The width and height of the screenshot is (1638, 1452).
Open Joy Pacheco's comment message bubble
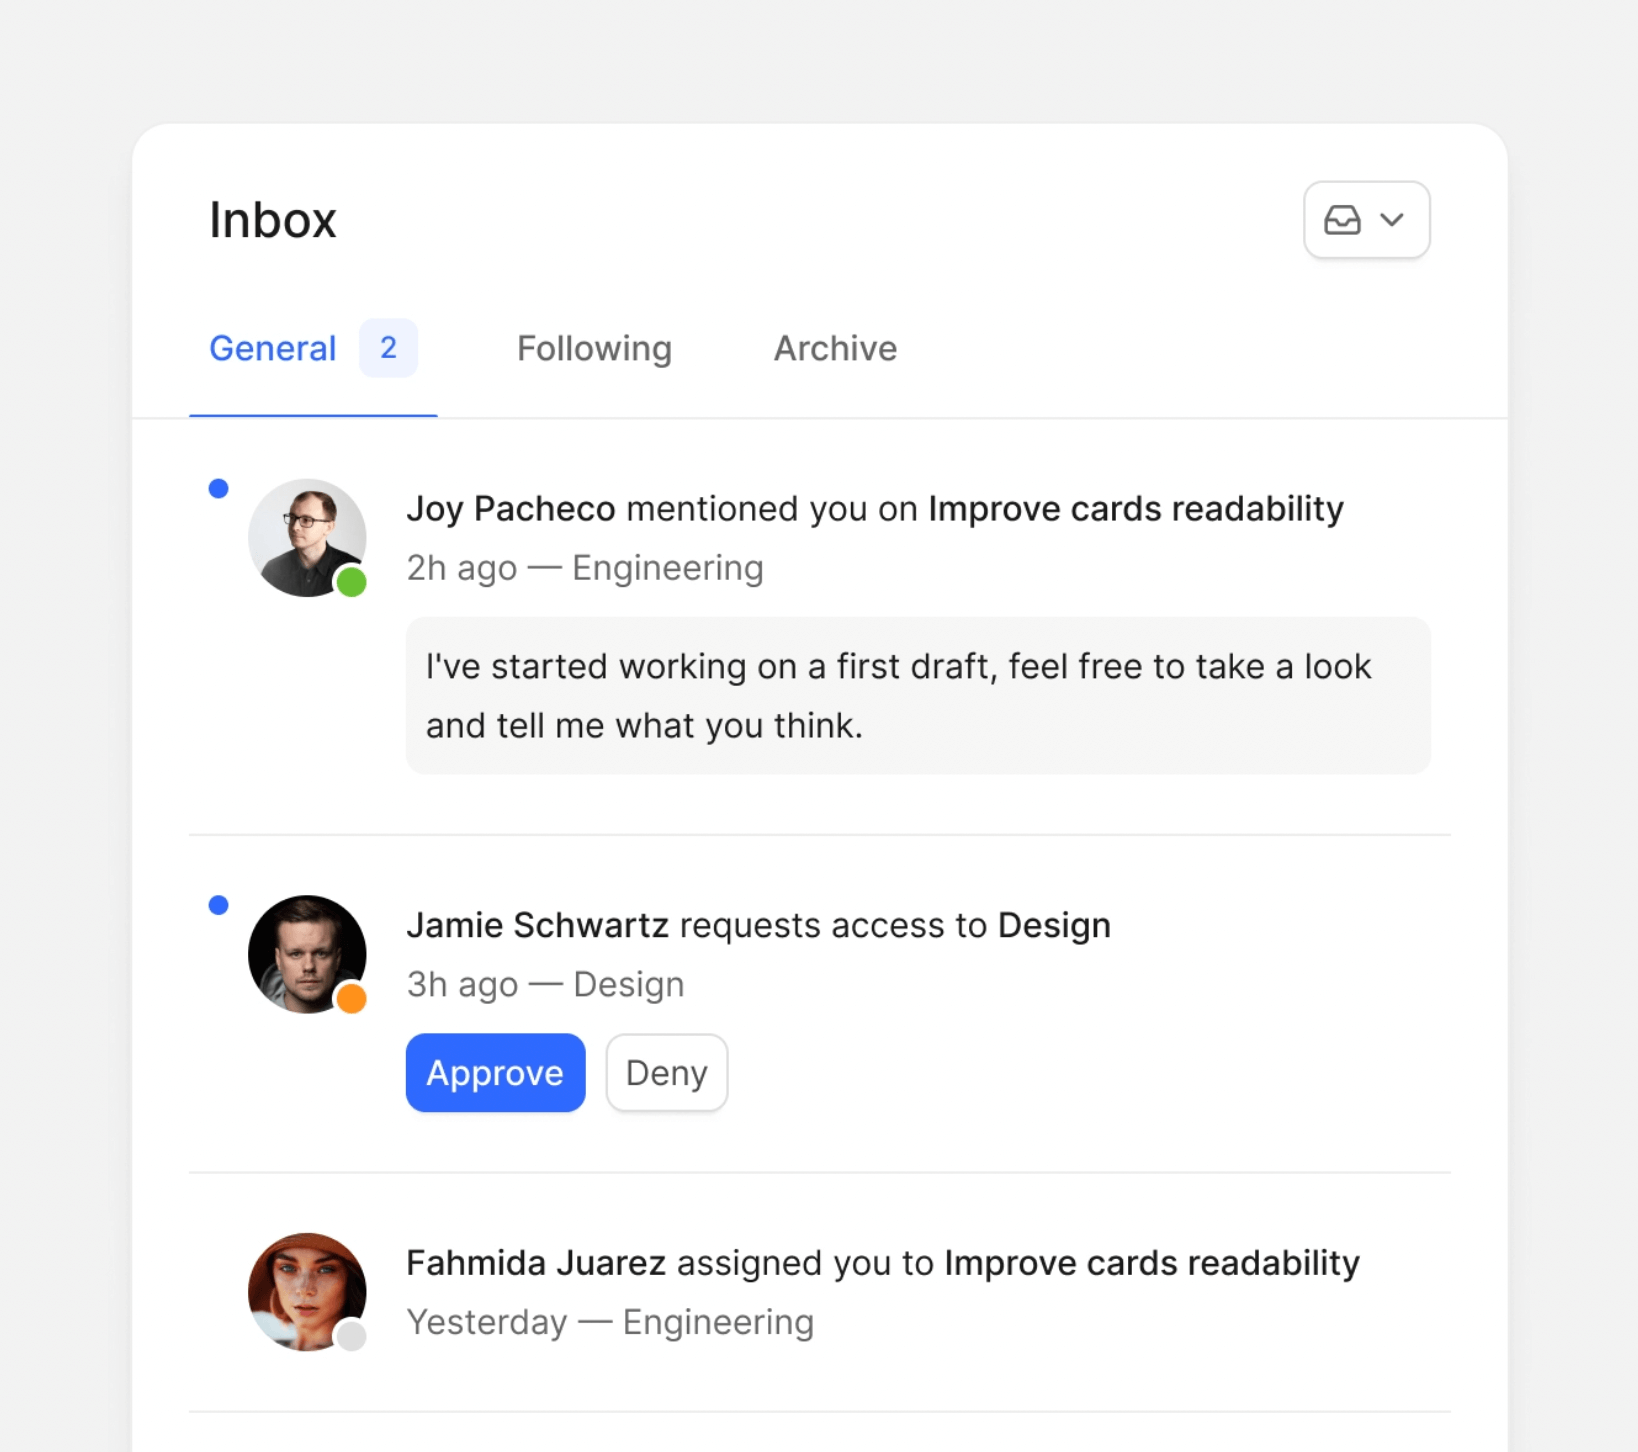coord(917,696)
